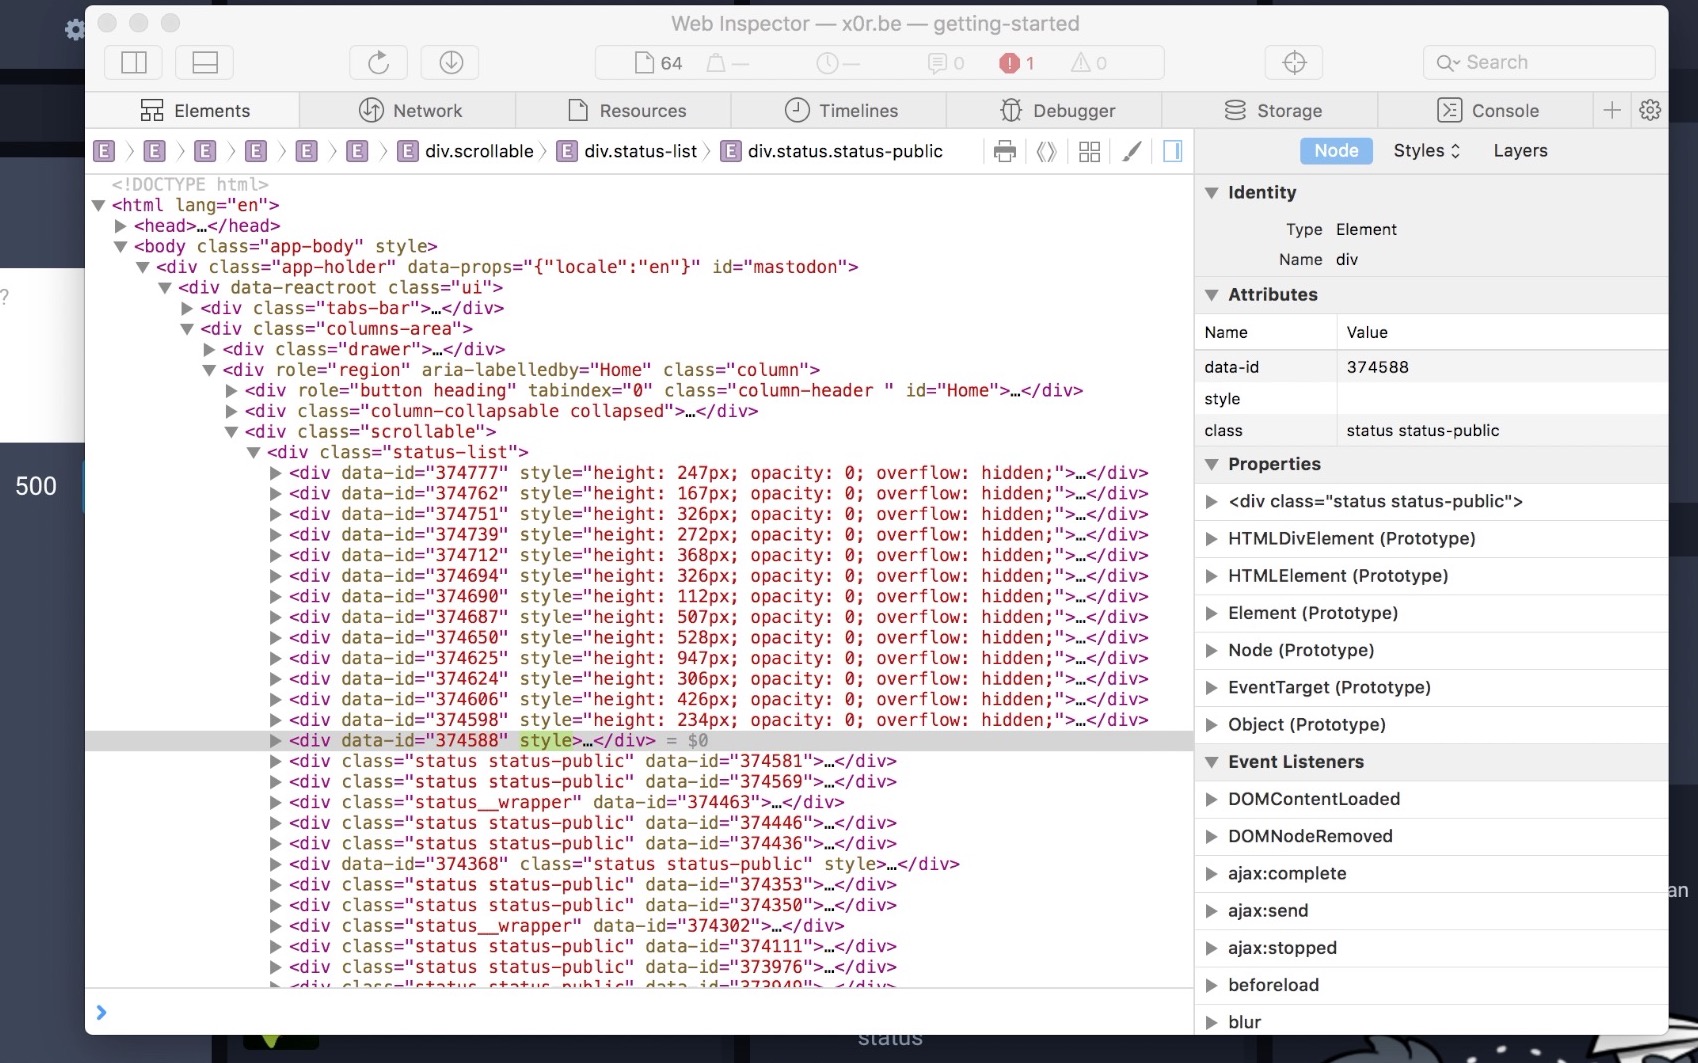Open the Timelines tab
Image resolution: width=1698 pixels, height=1063 pixels.
[841, 111]
